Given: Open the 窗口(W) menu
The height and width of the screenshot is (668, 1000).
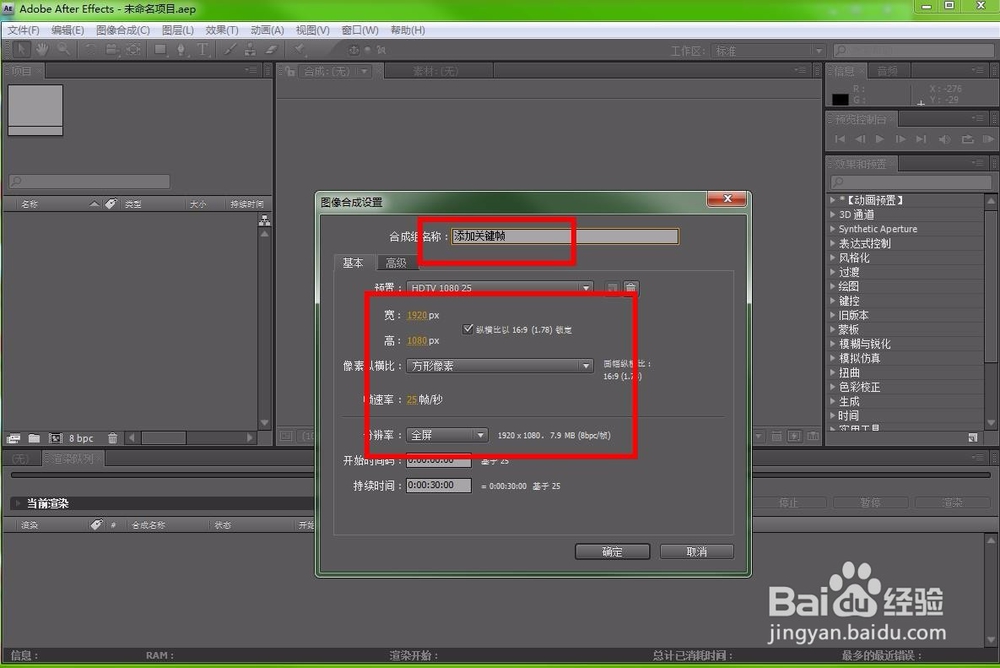Looking at the screenshot, I should 360,30.
